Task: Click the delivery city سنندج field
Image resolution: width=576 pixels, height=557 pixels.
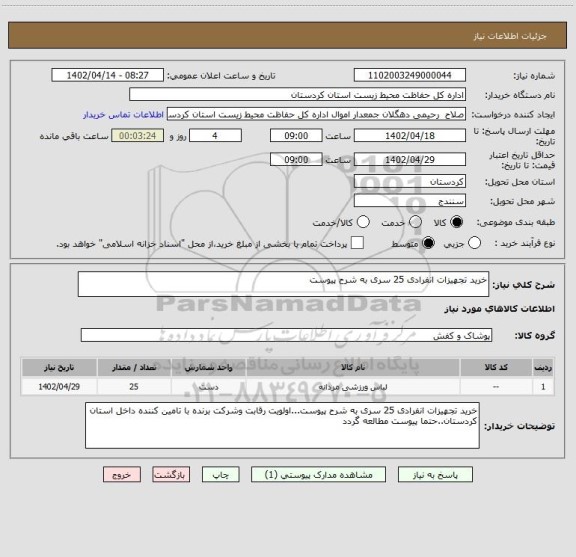Action: pos(410,201)
